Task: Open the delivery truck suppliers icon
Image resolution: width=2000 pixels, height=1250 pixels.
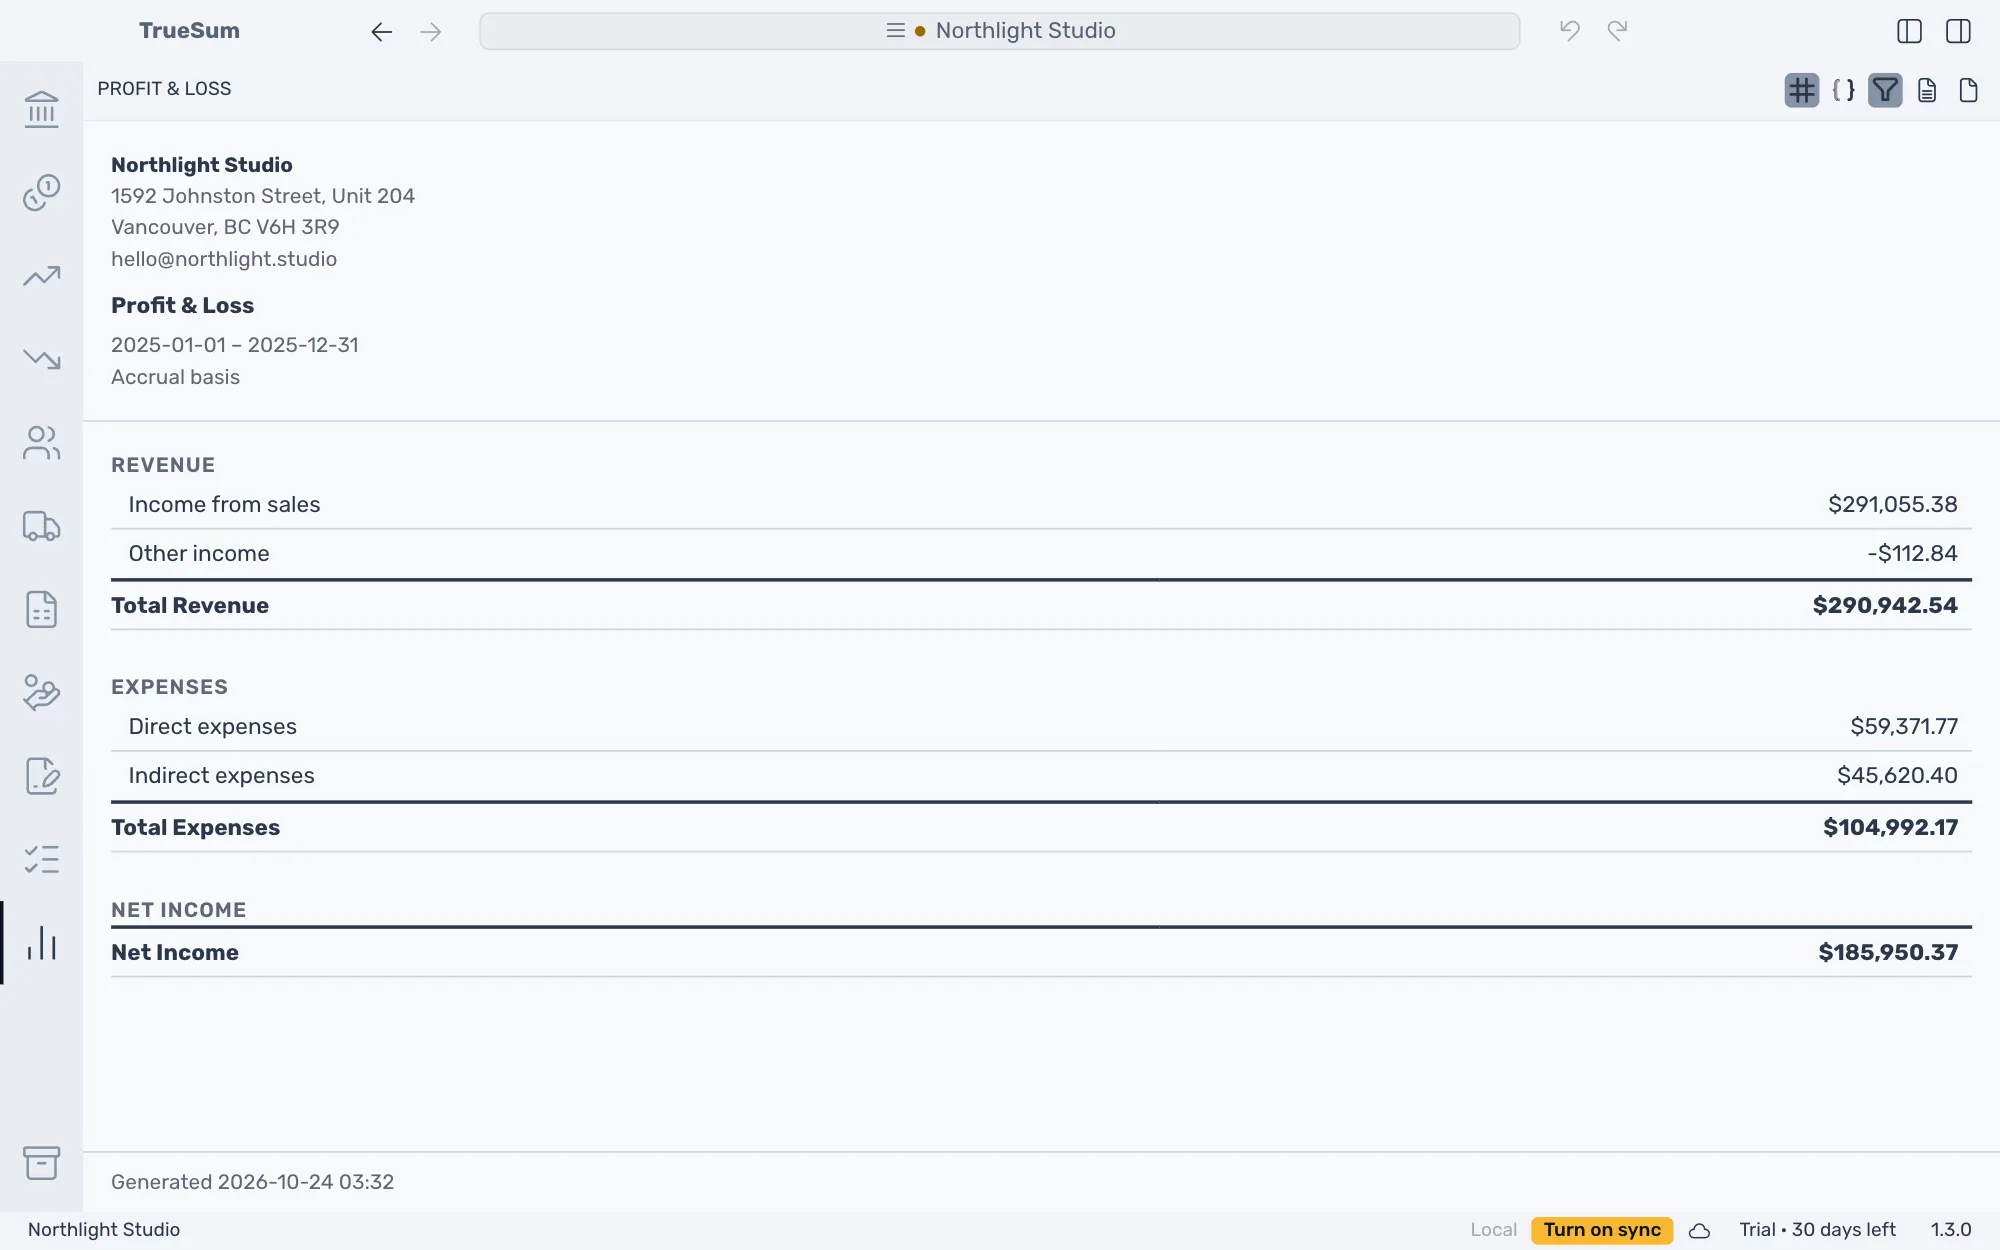Action: [41, 526]
